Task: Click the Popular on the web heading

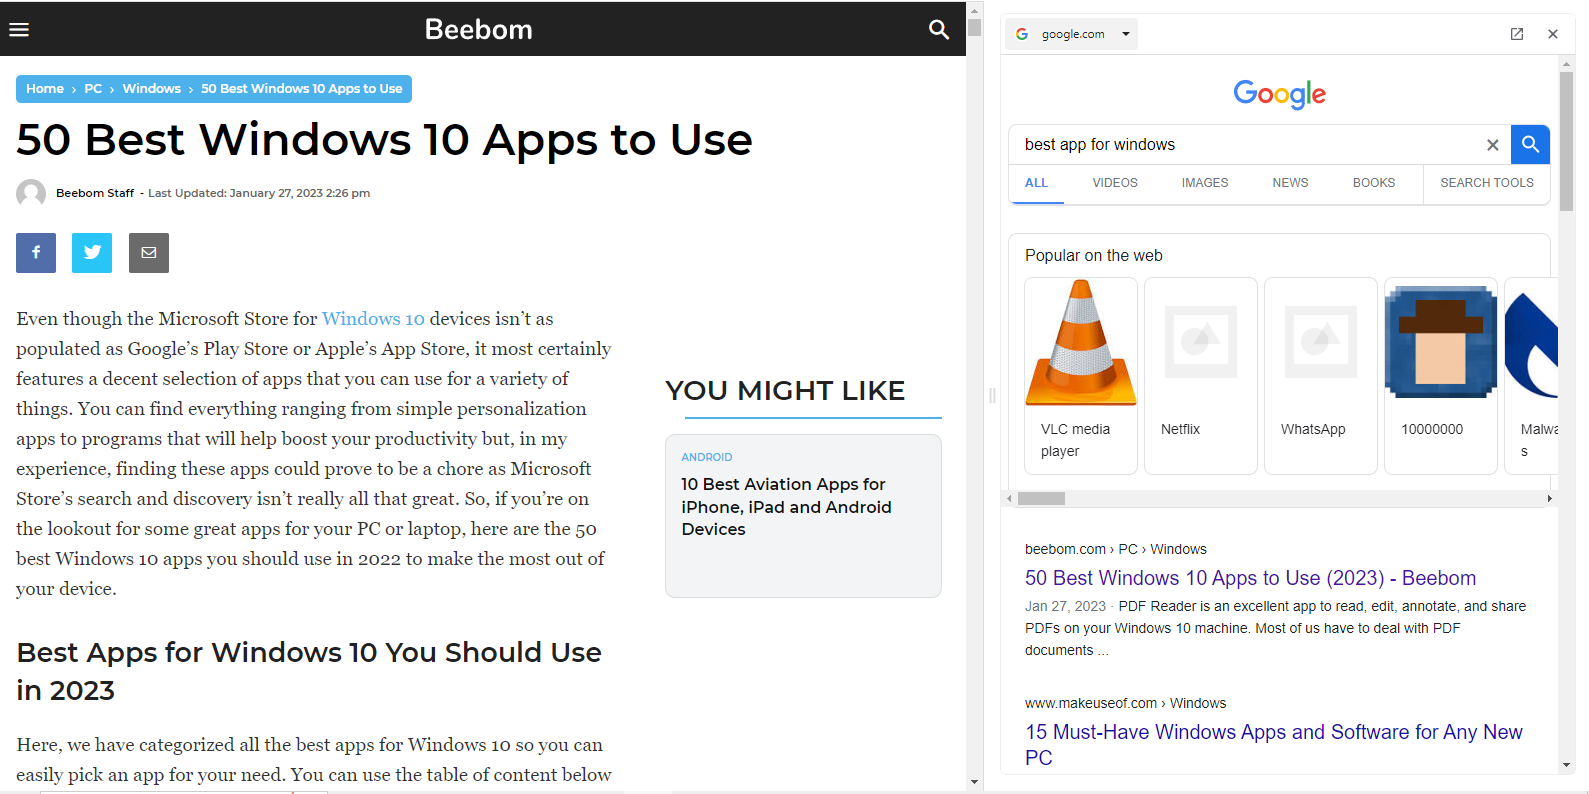Action: pyautogui.click(x=1094, y=255)
